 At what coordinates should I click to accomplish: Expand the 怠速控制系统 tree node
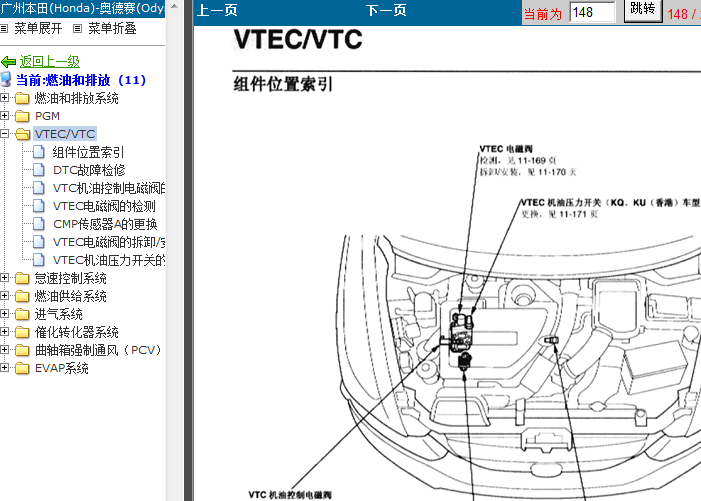pyautogui.click(x=4, y=278)
